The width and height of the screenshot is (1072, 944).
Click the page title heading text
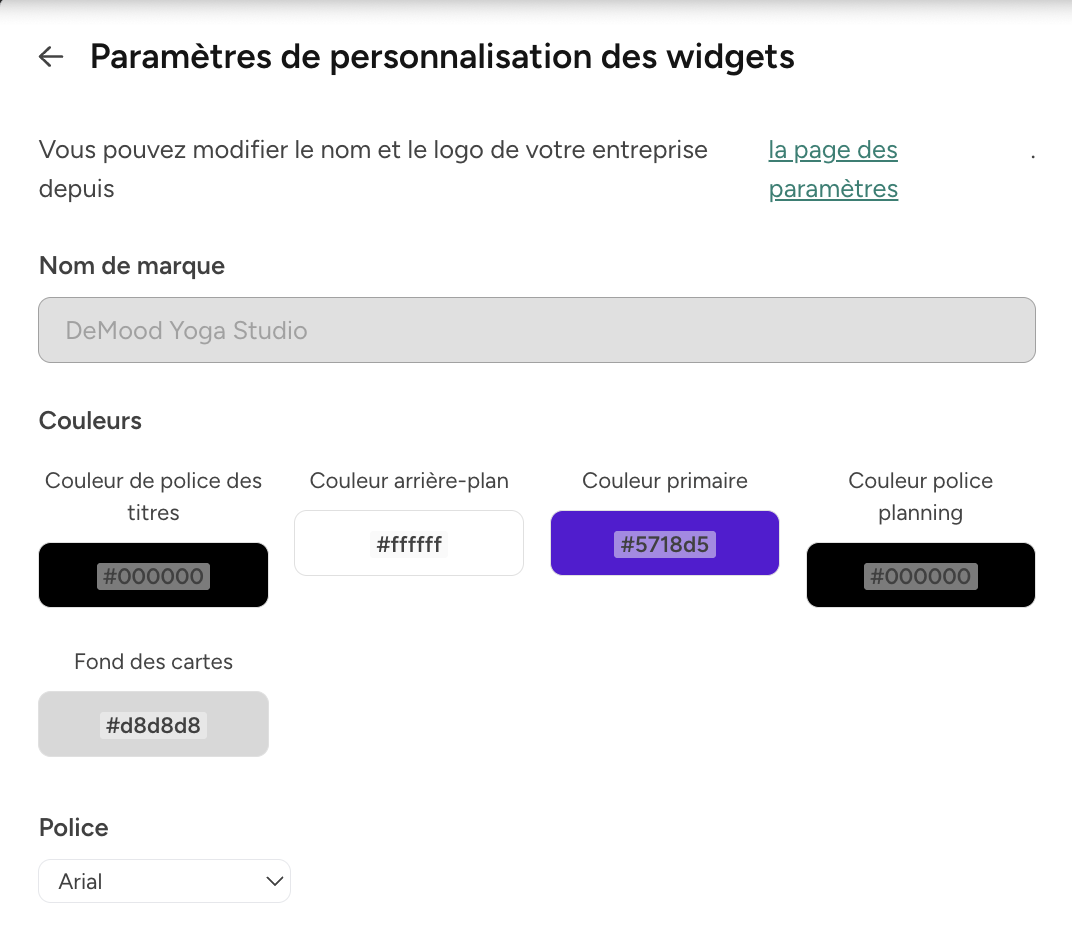pos(442,57)
